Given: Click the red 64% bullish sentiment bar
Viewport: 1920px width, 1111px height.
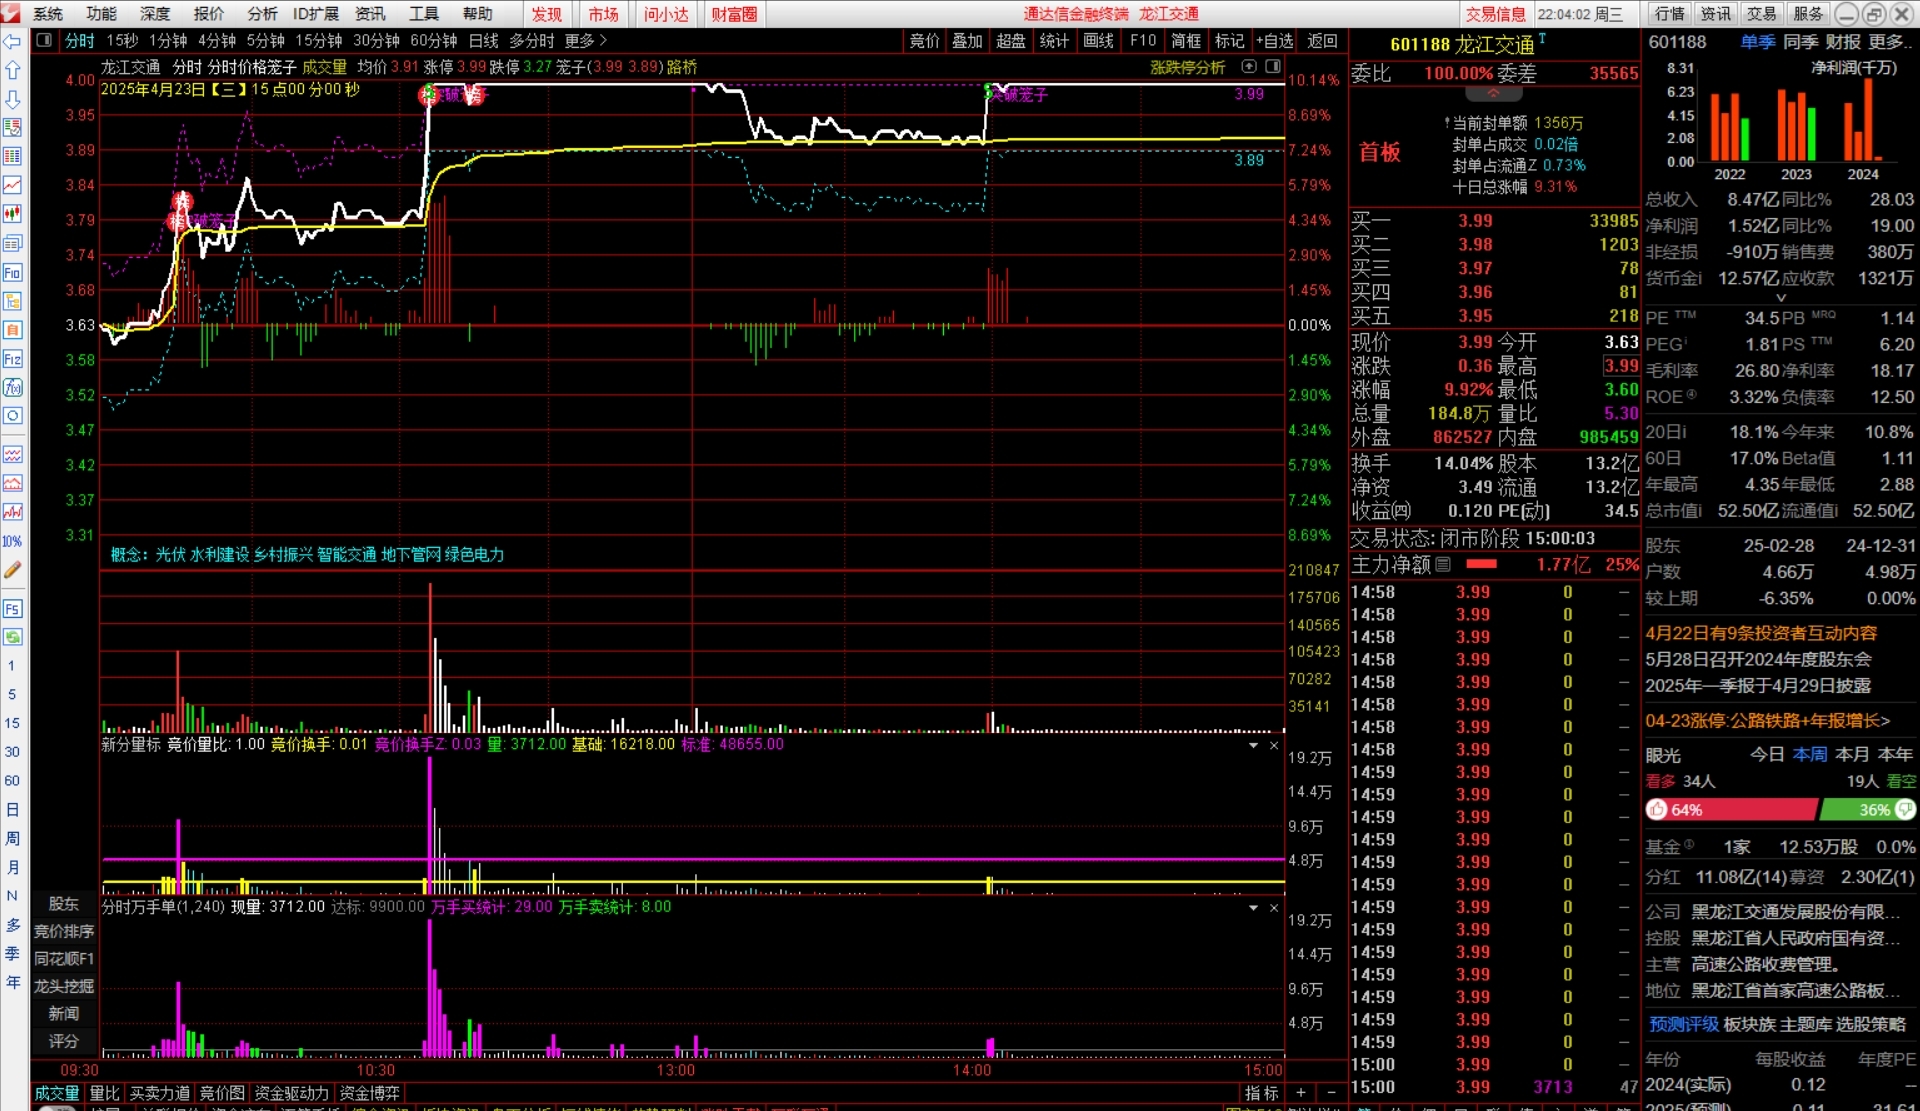Looking at the screenshot, I should click(x=1730, y=810).
